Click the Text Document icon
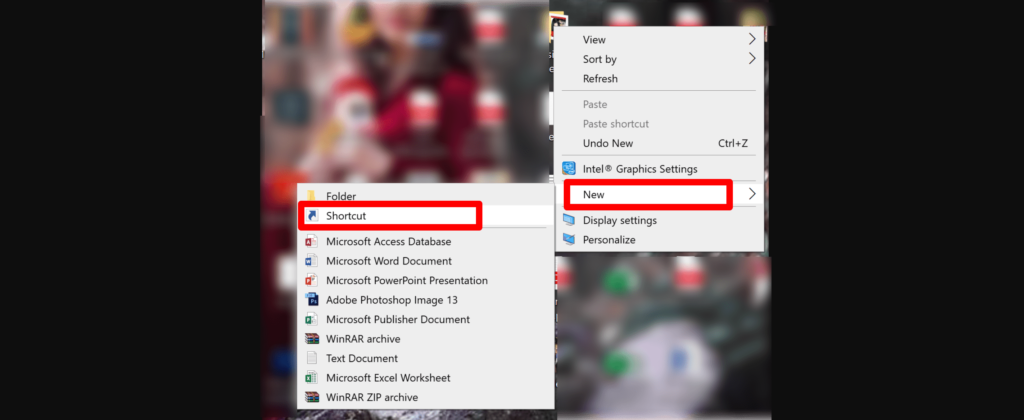1024x420 pixels. 312,359
